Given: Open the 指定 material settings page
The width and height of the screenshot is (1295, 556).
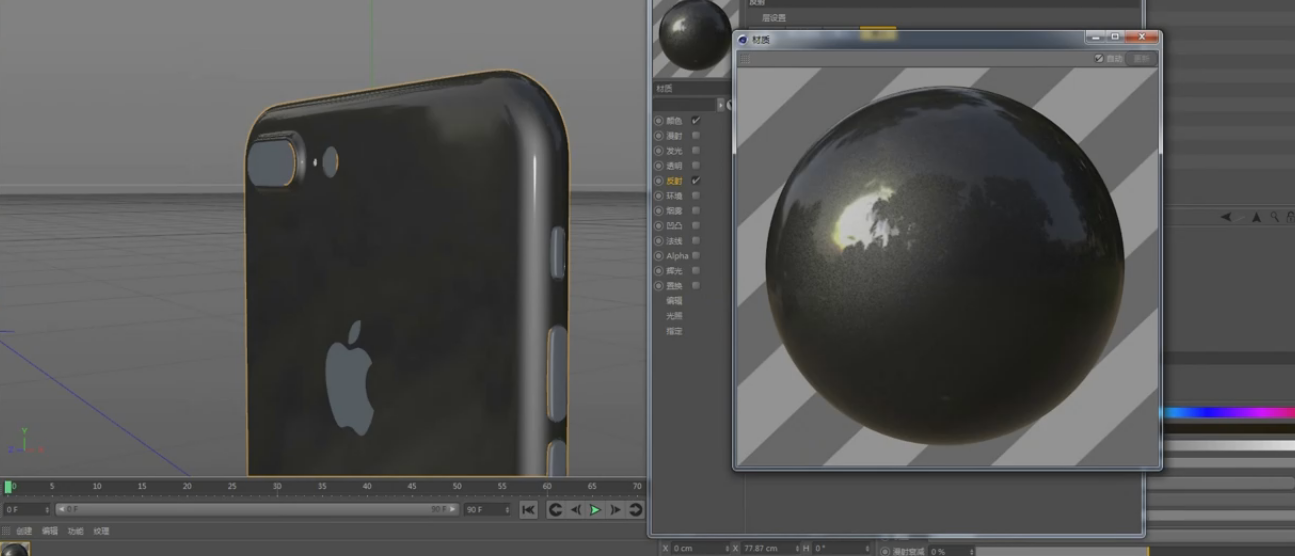Looking at the screenshot, I should click(x=674, y=330).
